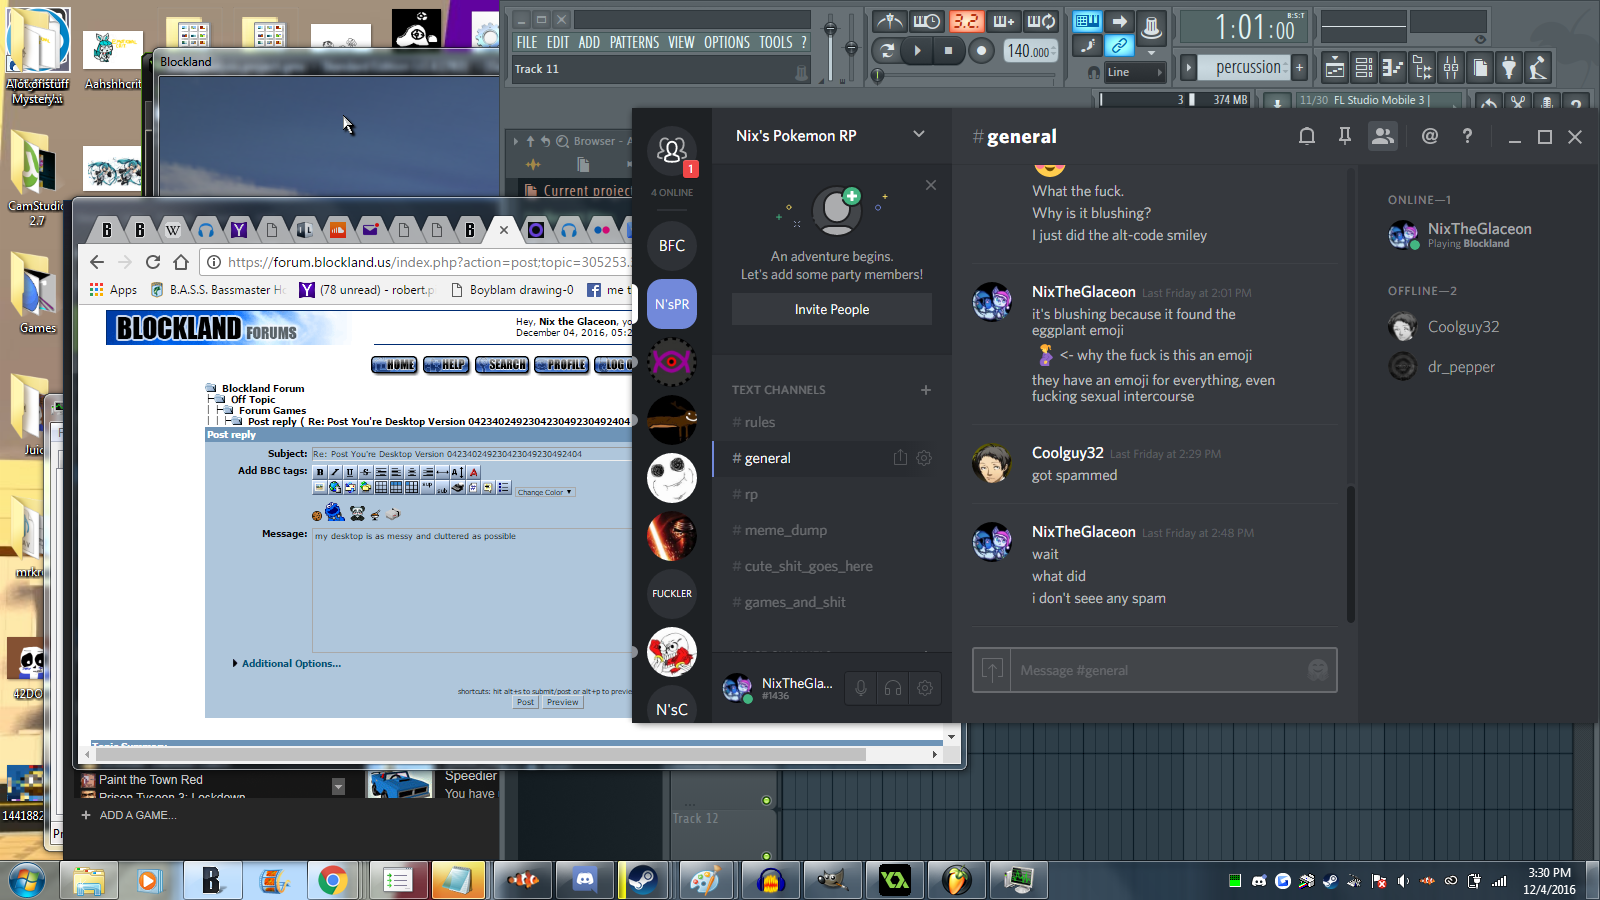Screen dimensions: 1600x900
Task: Select the FUCKLER server icon
Action: point(672,594)
